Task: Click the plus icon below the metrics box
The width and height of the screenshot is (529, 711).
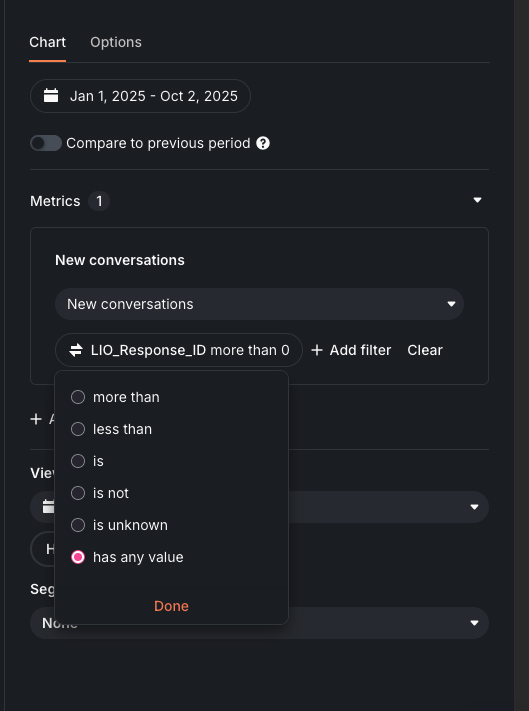Action: pyautogui.click(x=36, y=419)
